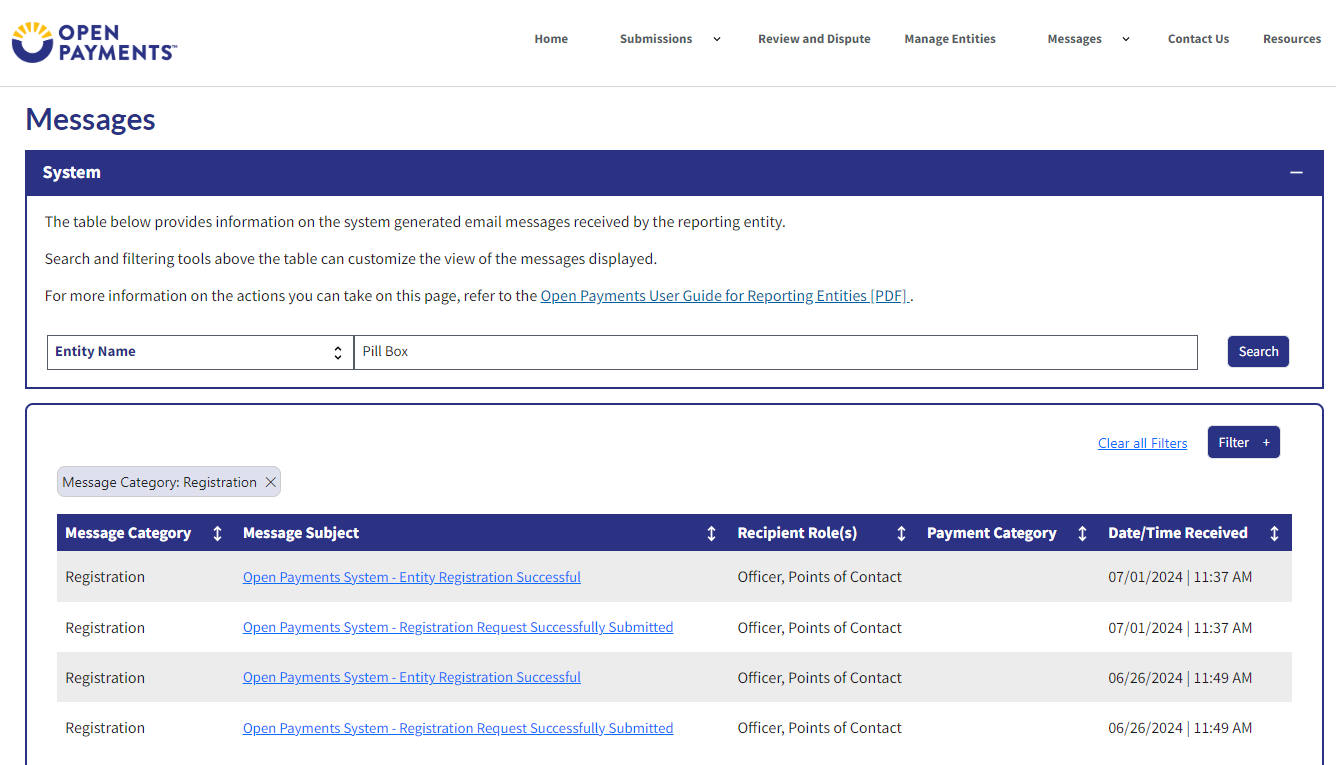The height and width of the screenshot is (765, 1336).
Task: Expand the Messages menu chevron
Action: 1125,39
